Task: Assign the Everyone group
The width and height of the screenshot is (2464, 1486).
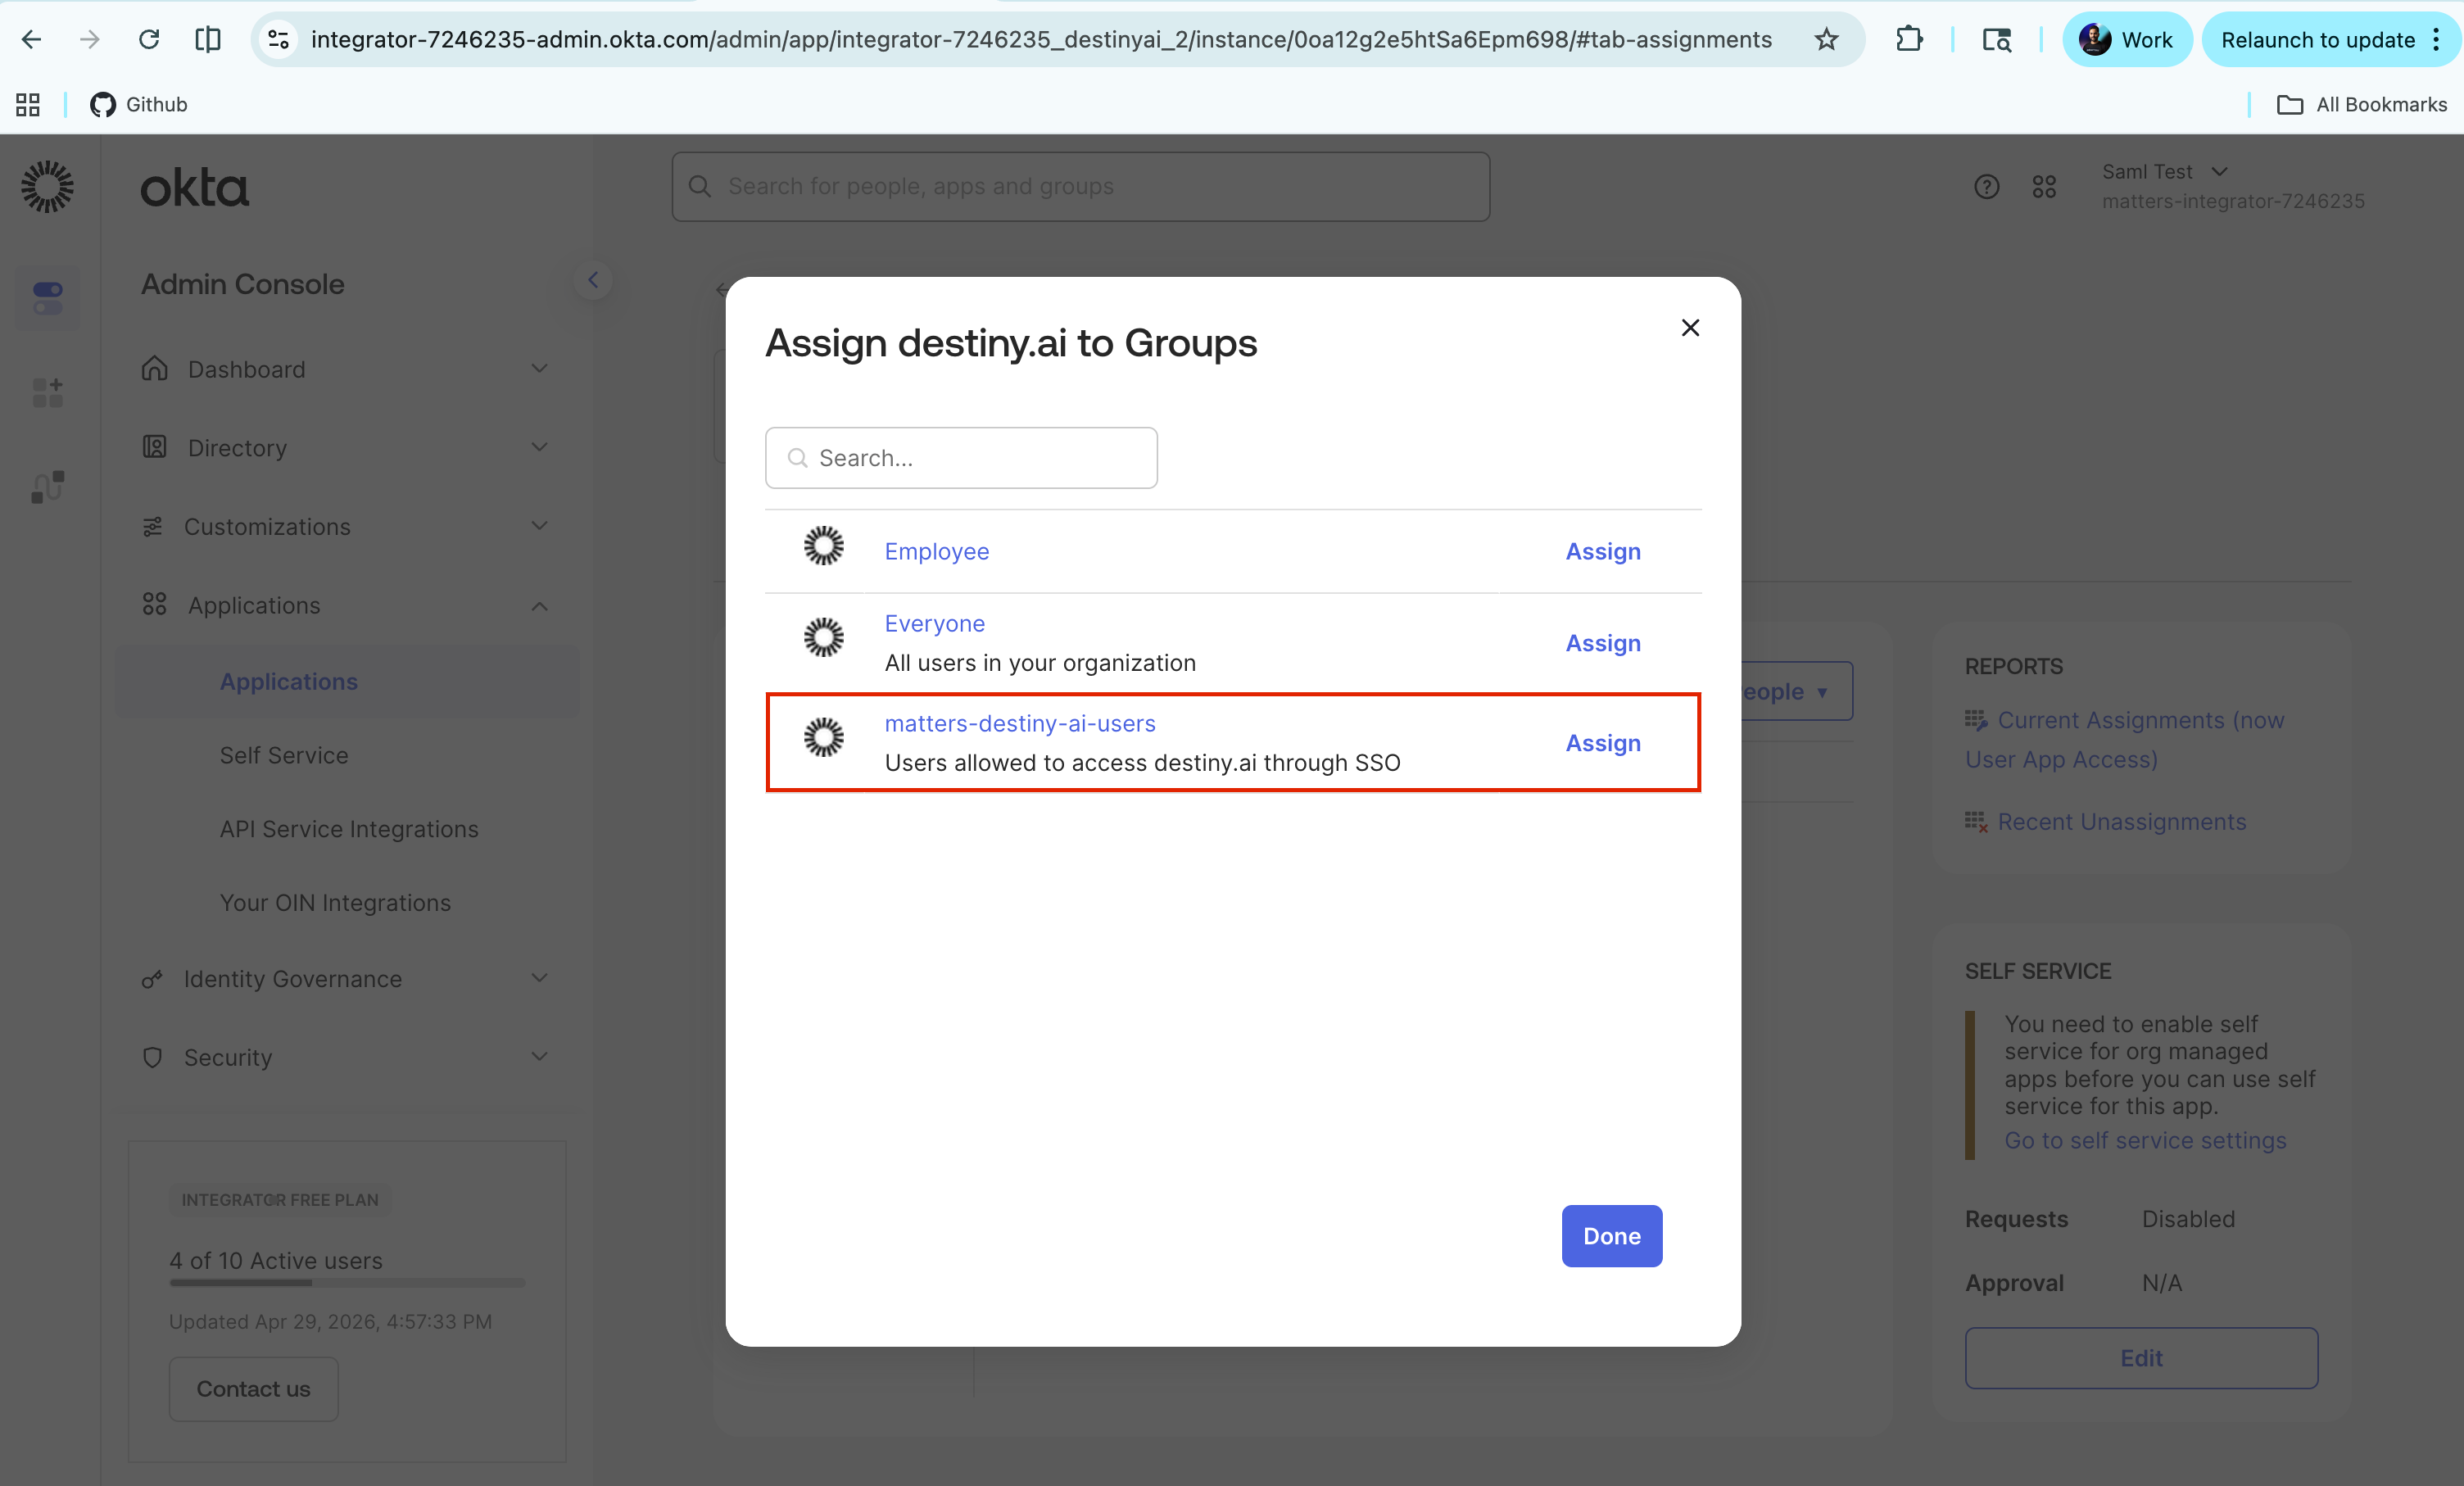Action: click(x=1603, y=643)
